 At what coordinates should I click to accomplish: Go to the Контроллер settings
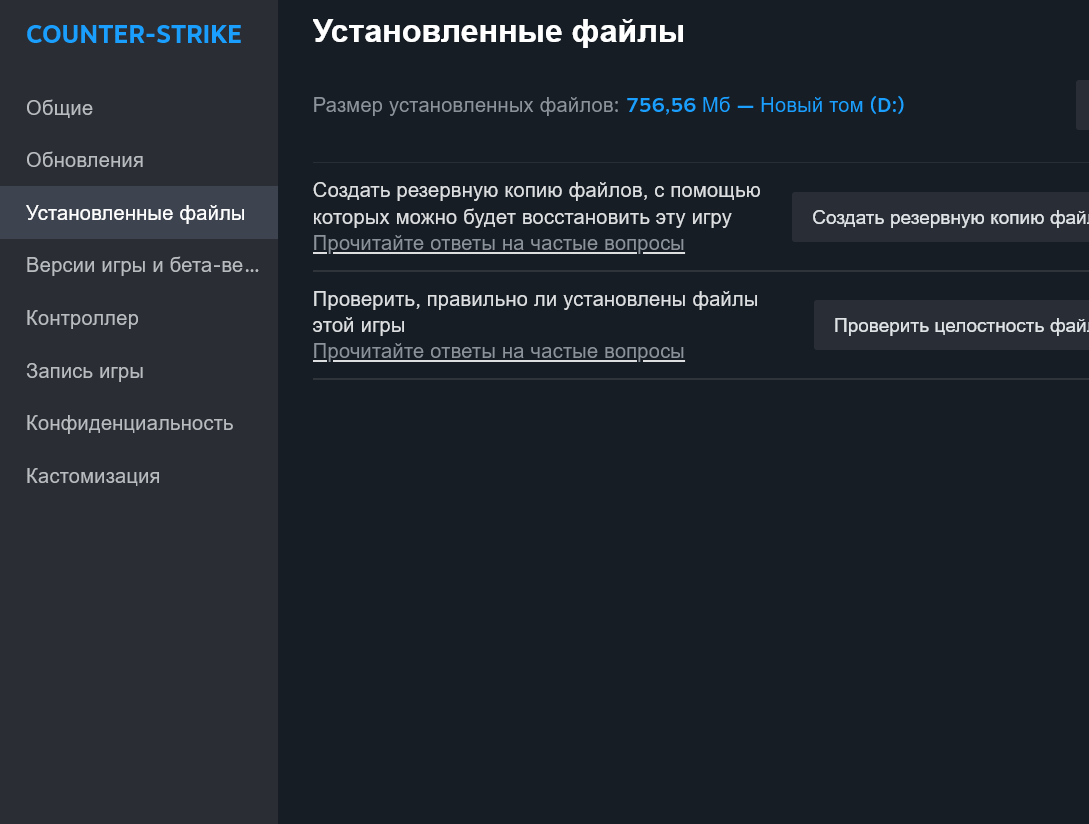(82, 318)
